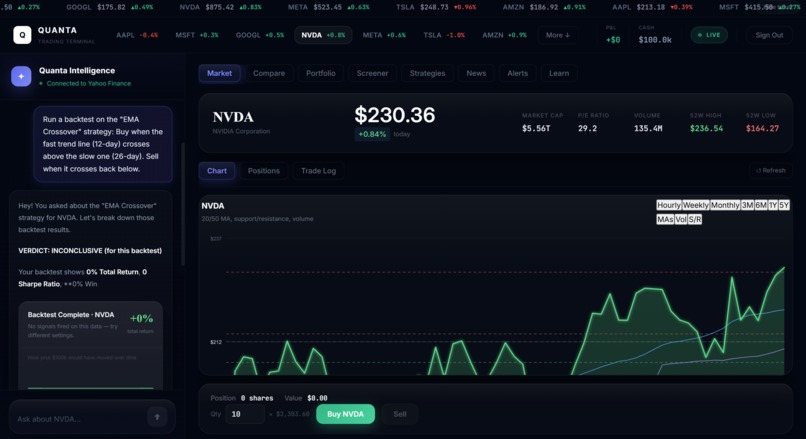Viewport: 806px width, 439px height.
Task: Click the Cash value $100.0k
Action: click(x=655, y=40)
